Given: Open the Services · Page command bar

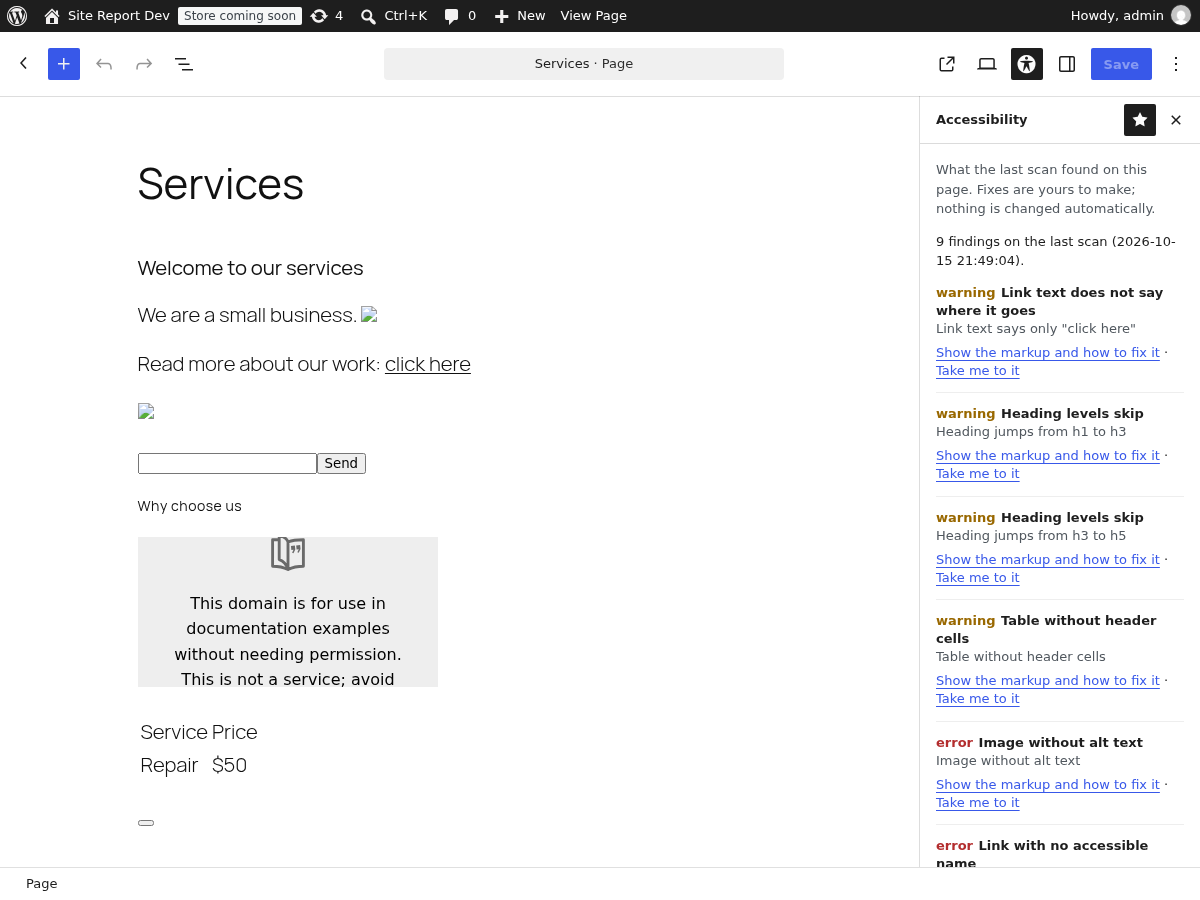Looking at the screenshot, I should click(584, 64).
